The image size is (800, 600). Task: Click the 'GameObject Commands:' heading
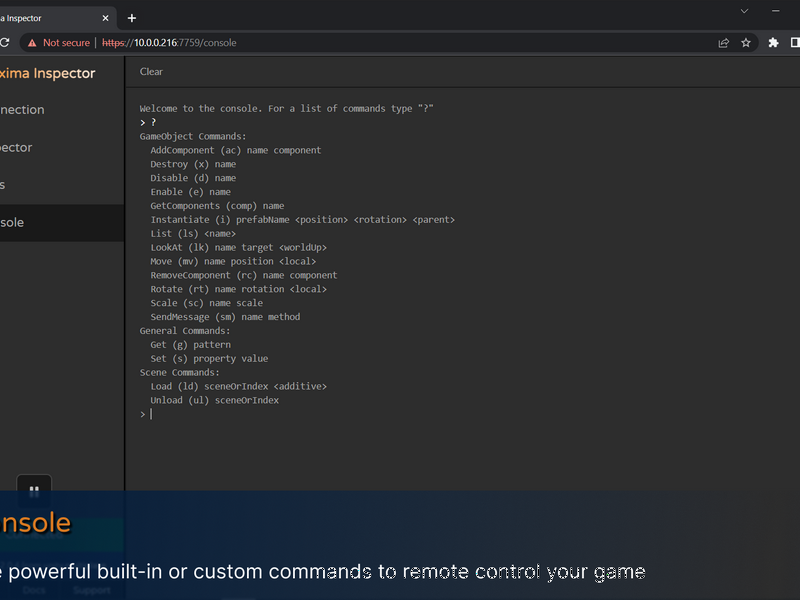pos(193,137)
